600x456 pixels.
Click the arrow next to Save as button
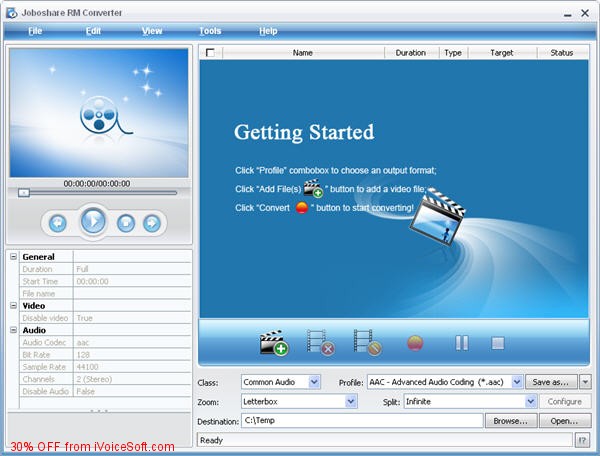click(585, 382)
